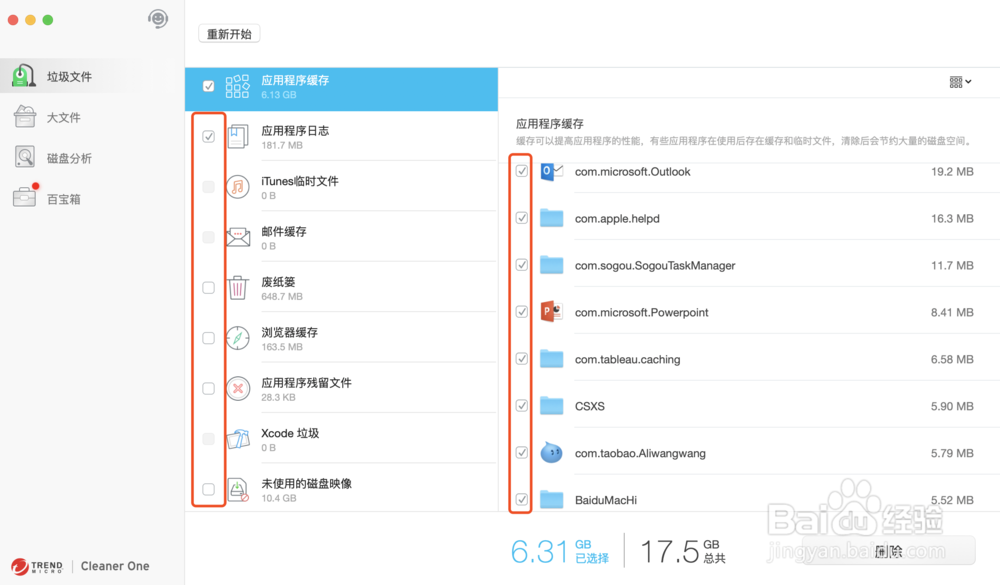The width and height of the screenshot is (1000, 585).
Task: Open the feedback smiley icon
Action: click(158, 19)
